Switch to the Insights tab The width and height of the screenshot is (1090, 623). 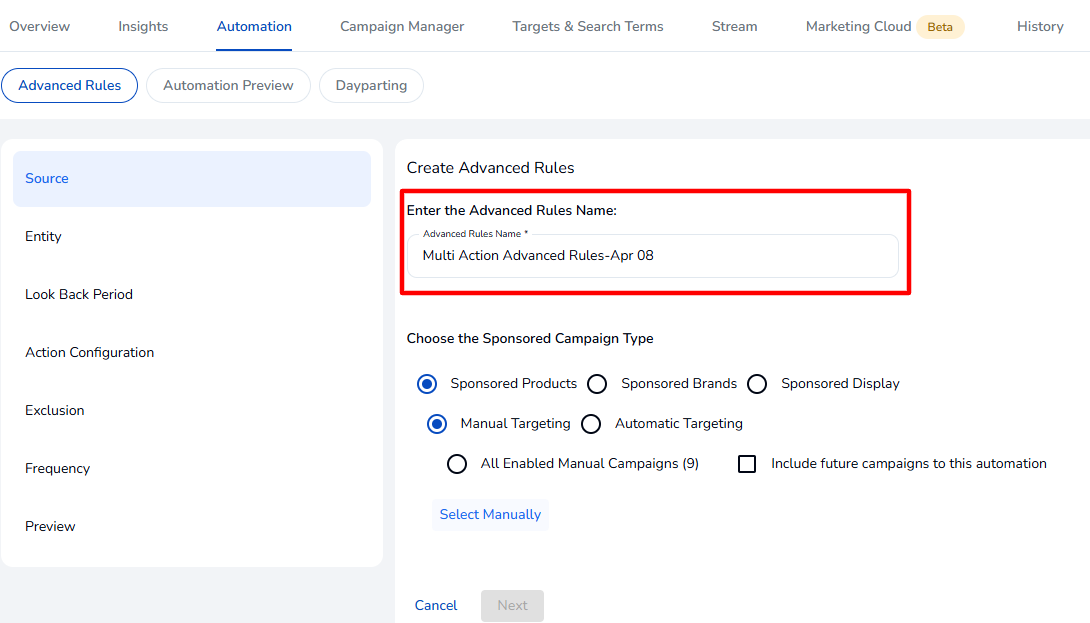[143, 26]
